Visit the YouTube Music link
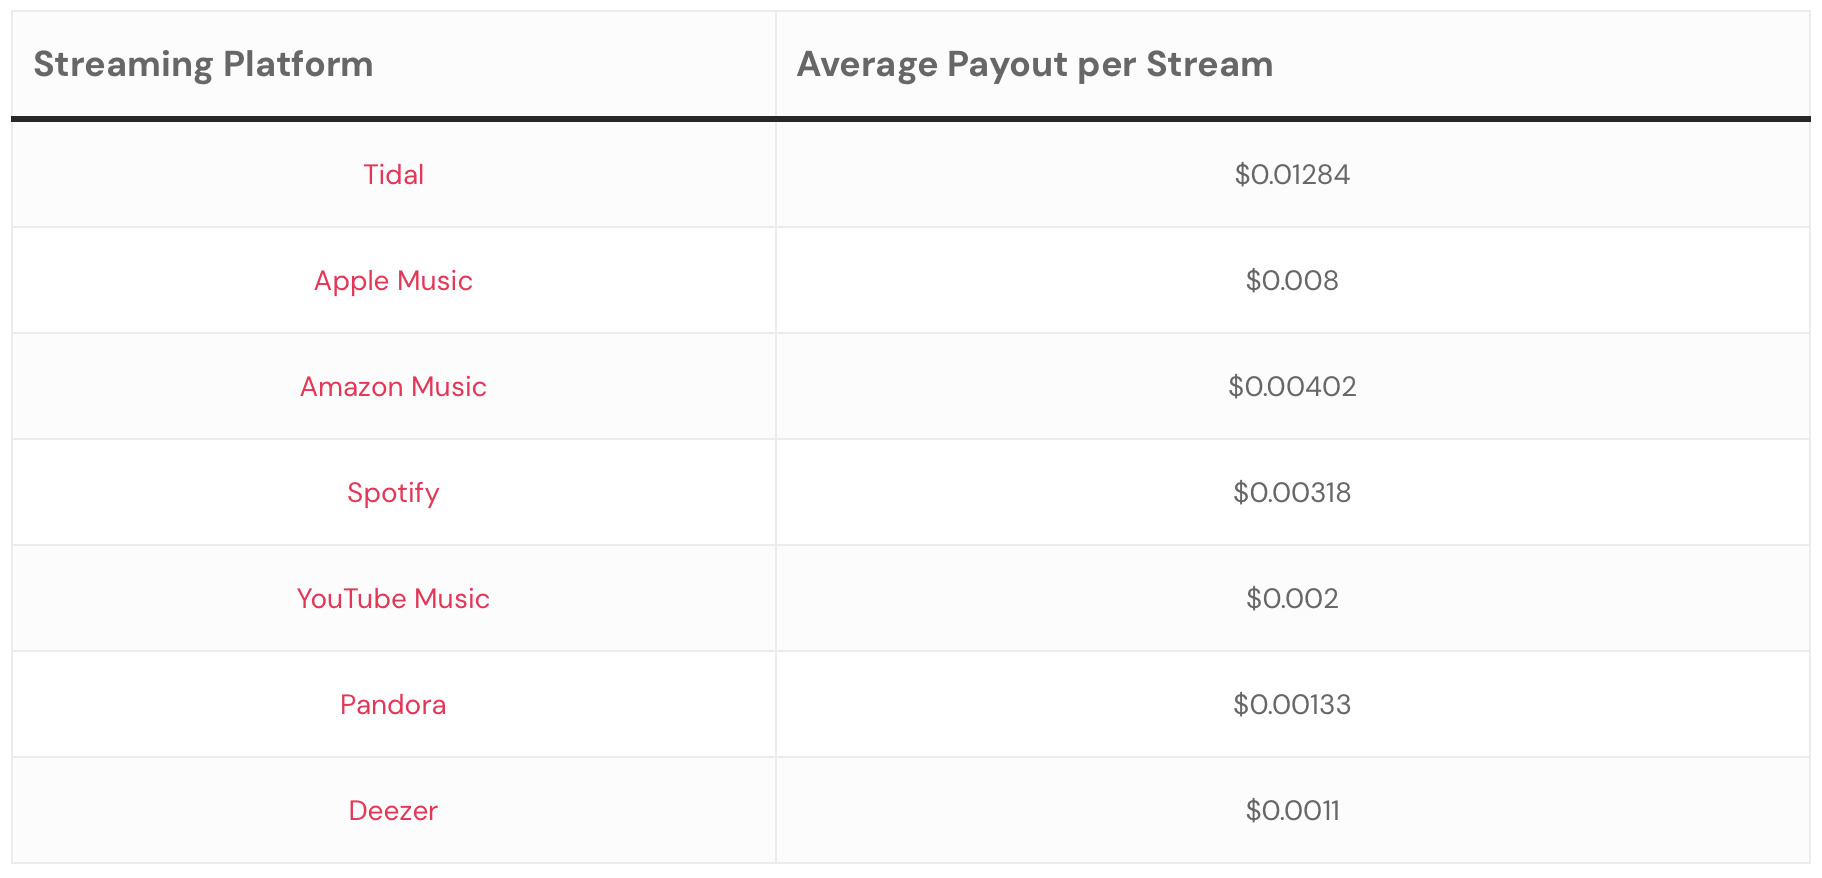This screenshot has height=878, width=1822. (393, 599)
